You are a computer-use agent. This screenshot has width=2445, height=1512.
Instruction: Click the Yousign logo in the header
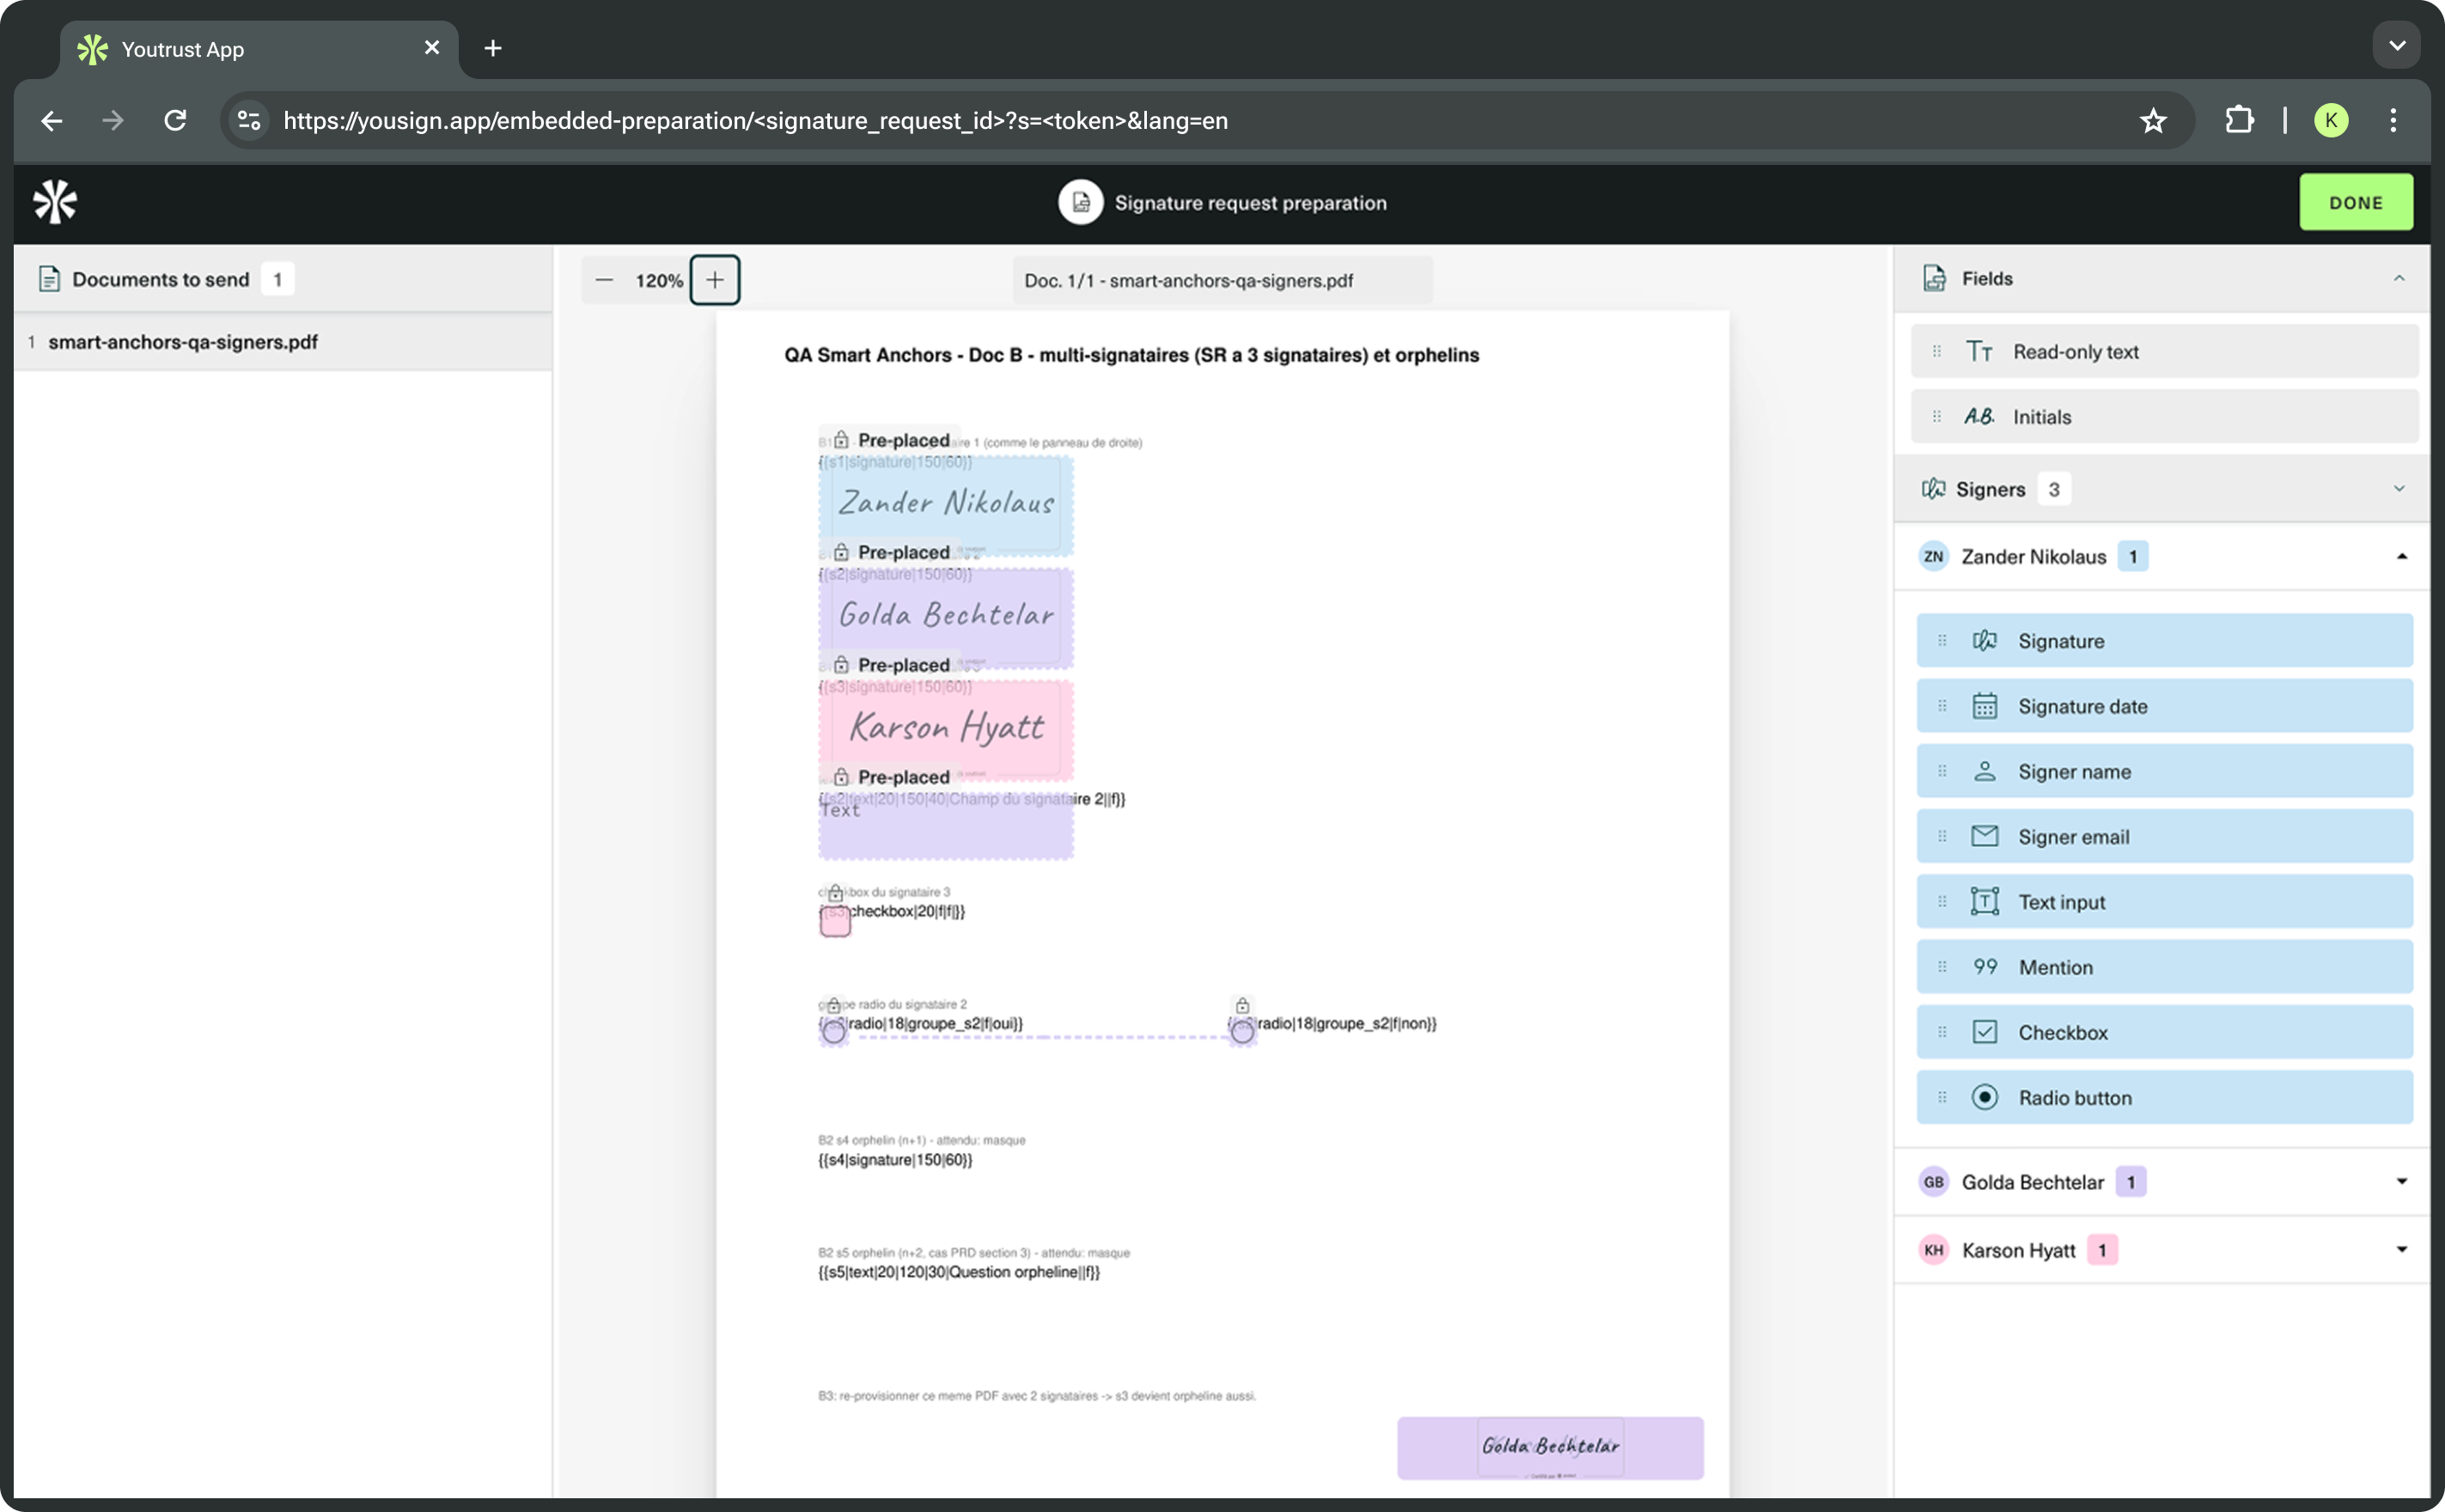click(x=55, y=203)
